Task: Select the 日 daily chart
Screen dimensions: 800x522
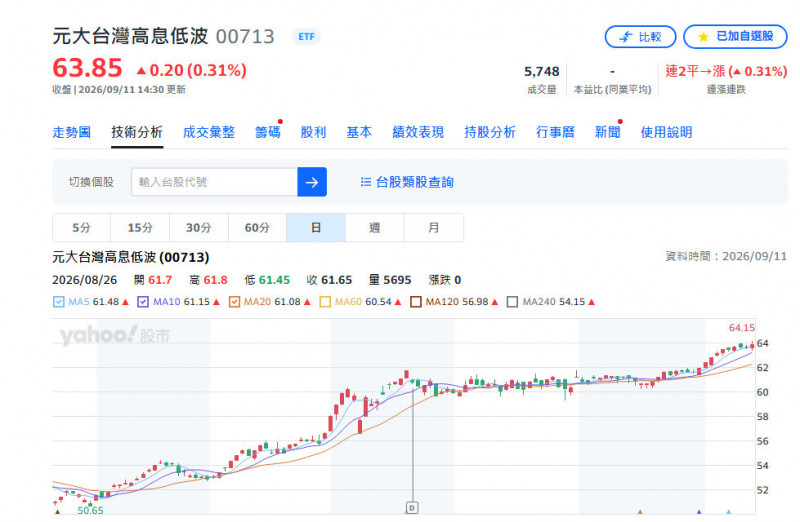Action: tap(316, 228)
